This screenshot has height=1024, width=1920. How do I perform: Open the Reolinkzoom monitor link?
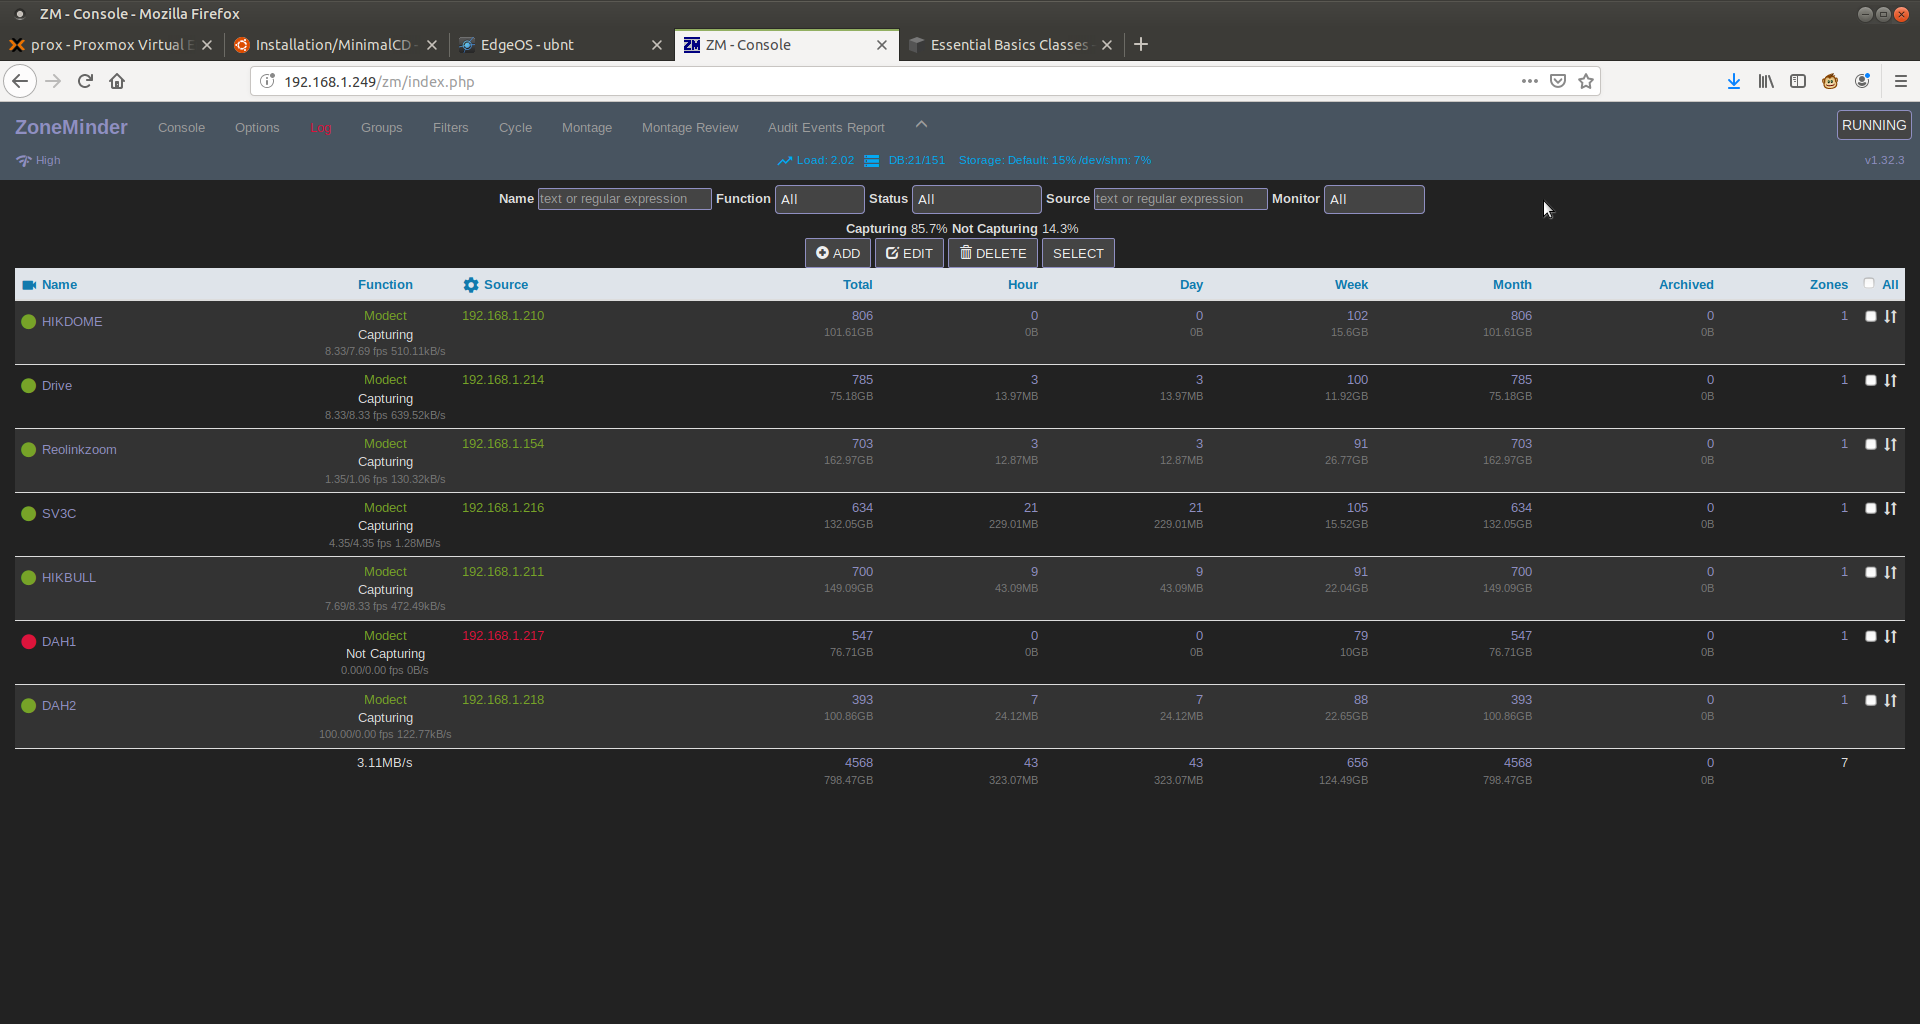coord(79,450)
